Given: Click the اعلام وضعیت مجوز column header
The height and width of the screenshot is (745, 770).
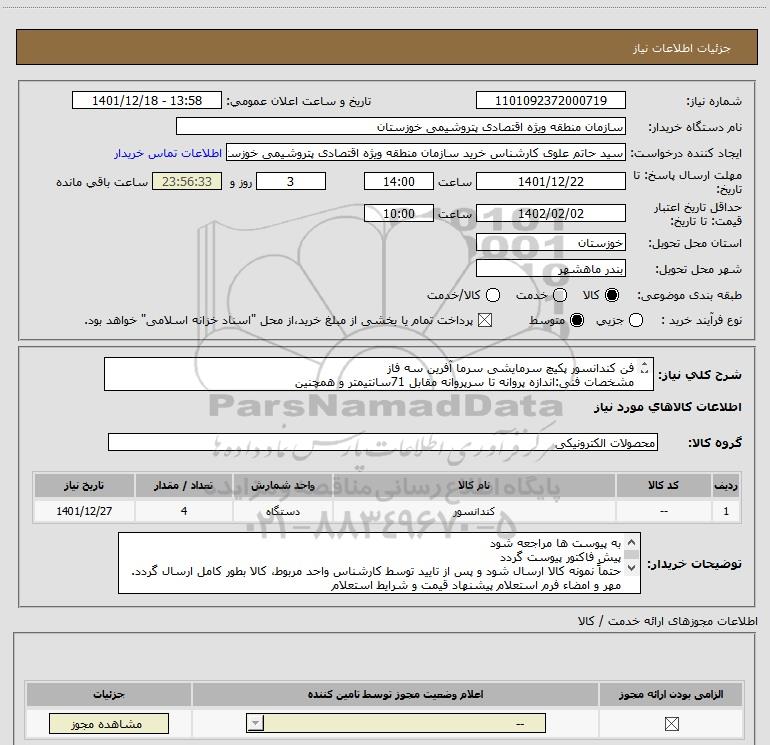Looking at the screenshot, I should tap(395, 694).
